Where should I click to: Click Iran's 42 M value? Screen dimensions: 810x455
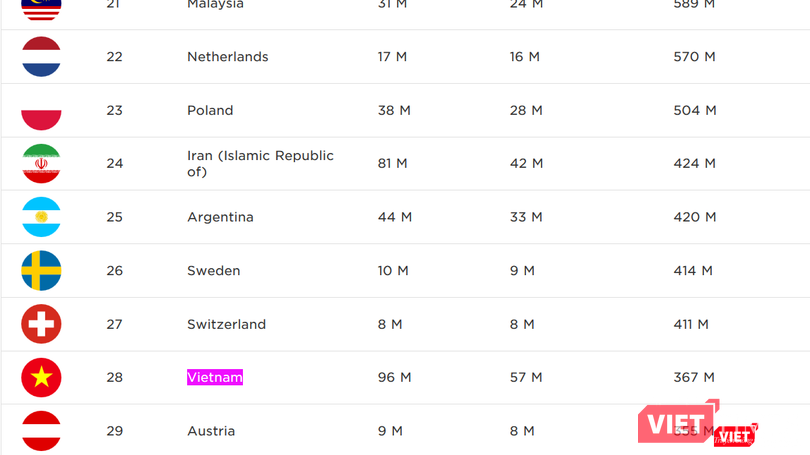coord(526,163)
